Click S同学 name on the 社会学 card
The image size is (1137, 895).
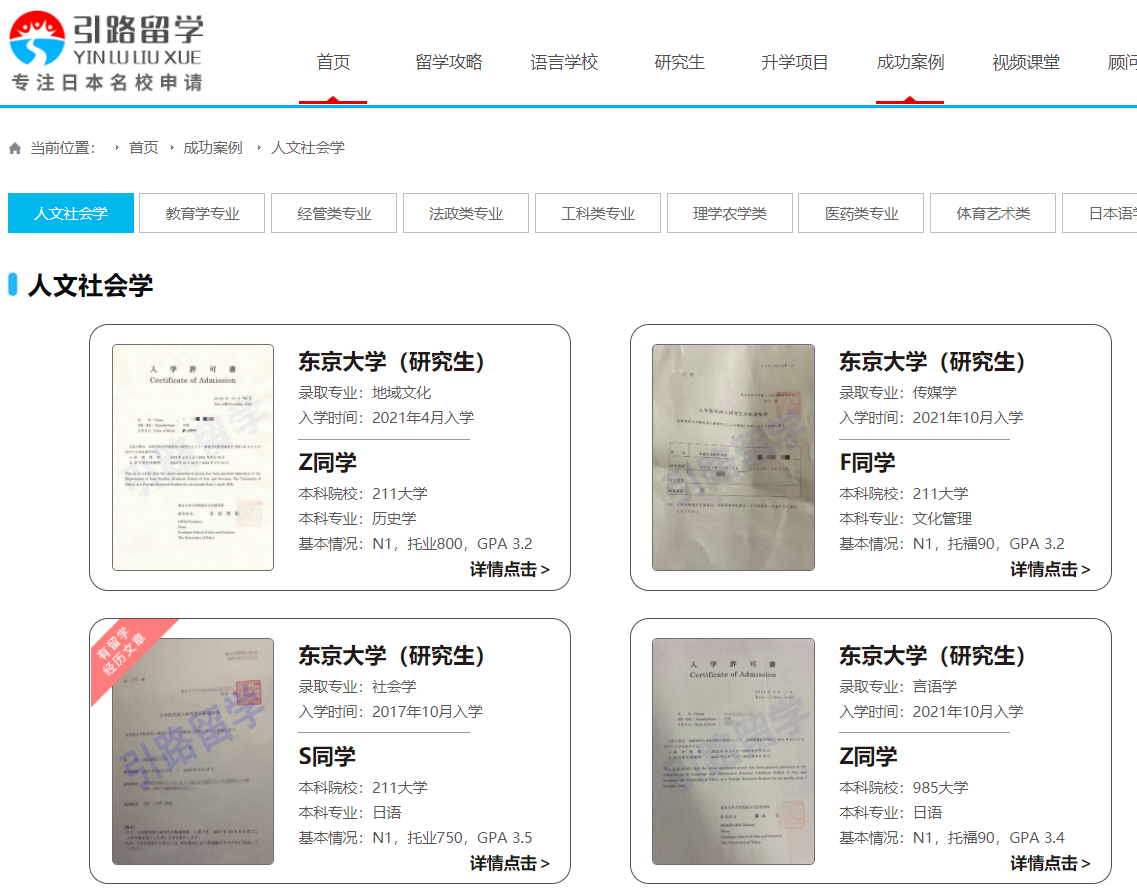pyautogui.click(x=327, y=756)
